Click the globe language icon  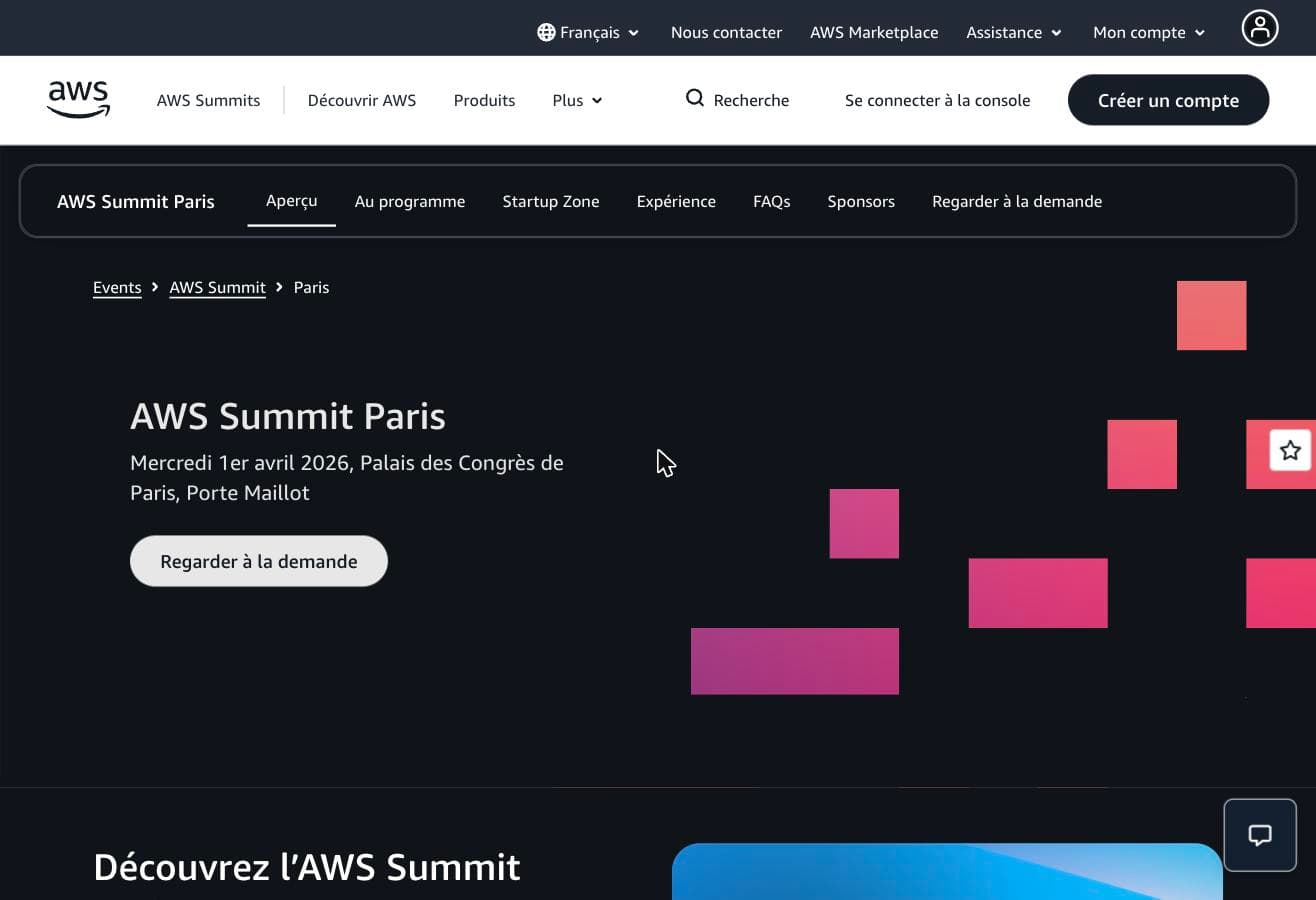(546, 32)
